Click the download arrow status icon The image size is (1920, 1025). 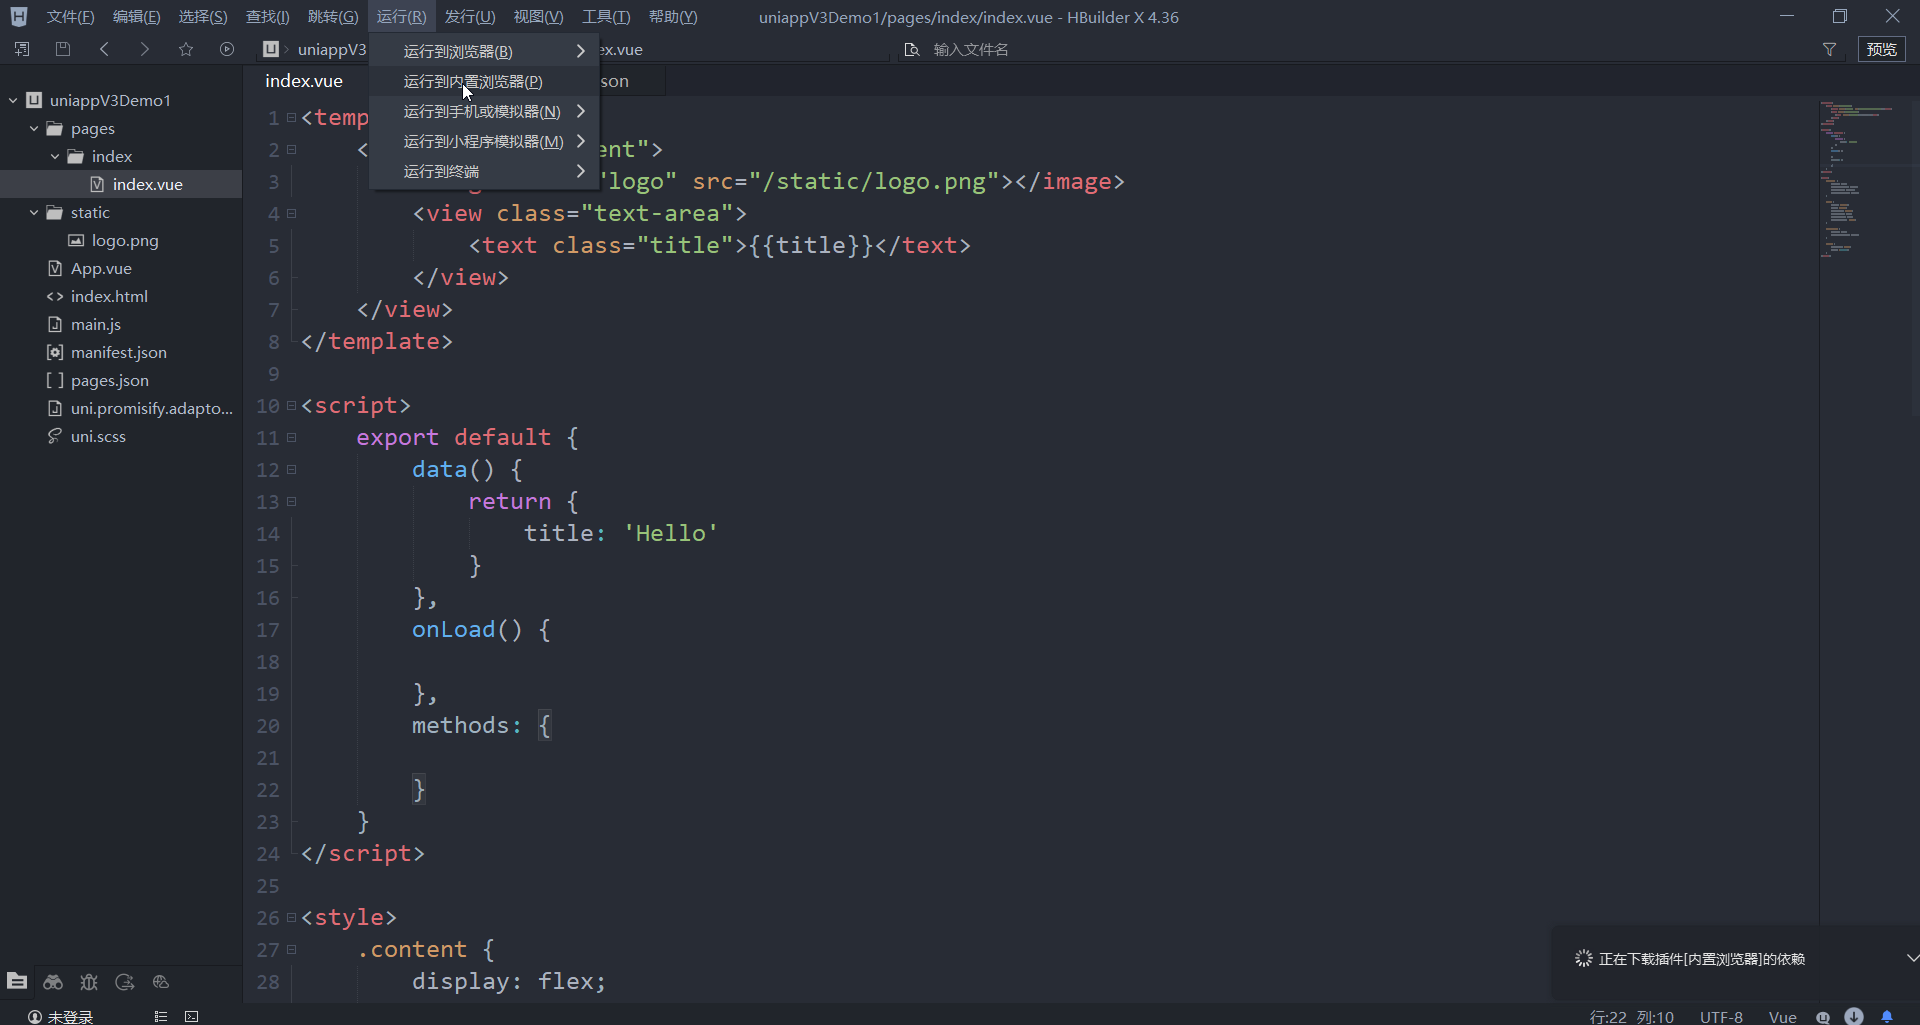(x=1854, y=1016)
